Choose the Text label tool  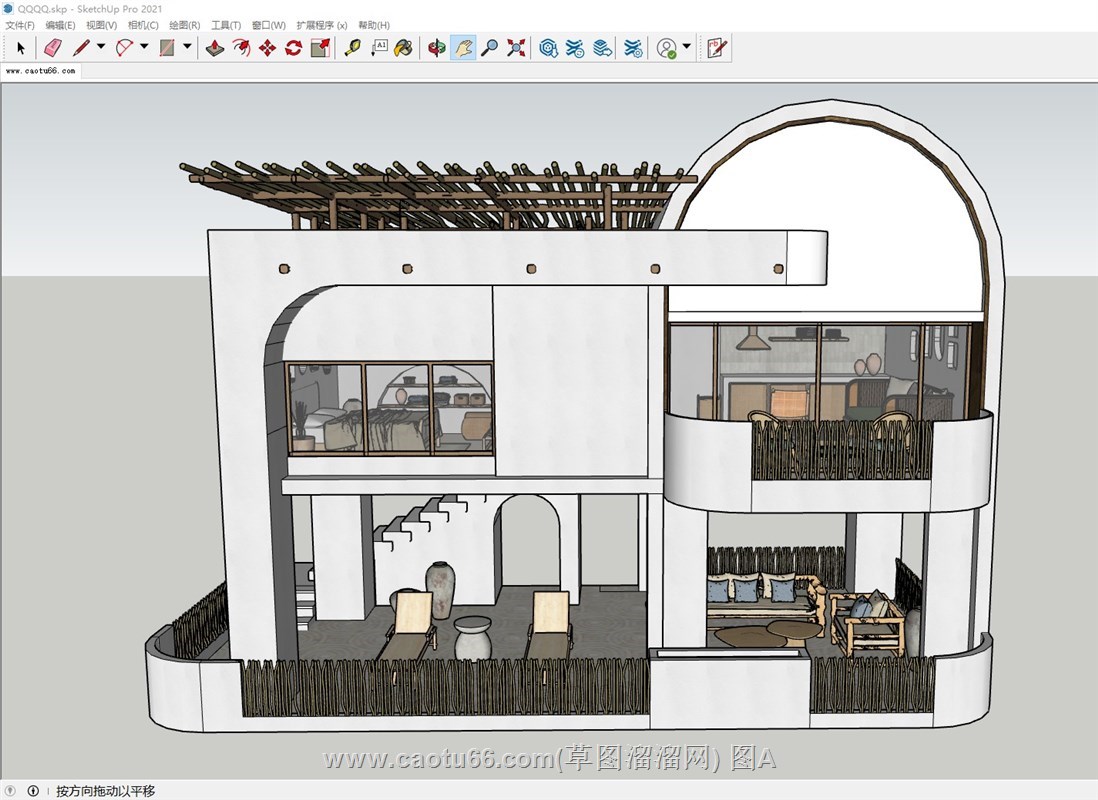(379, 48)
